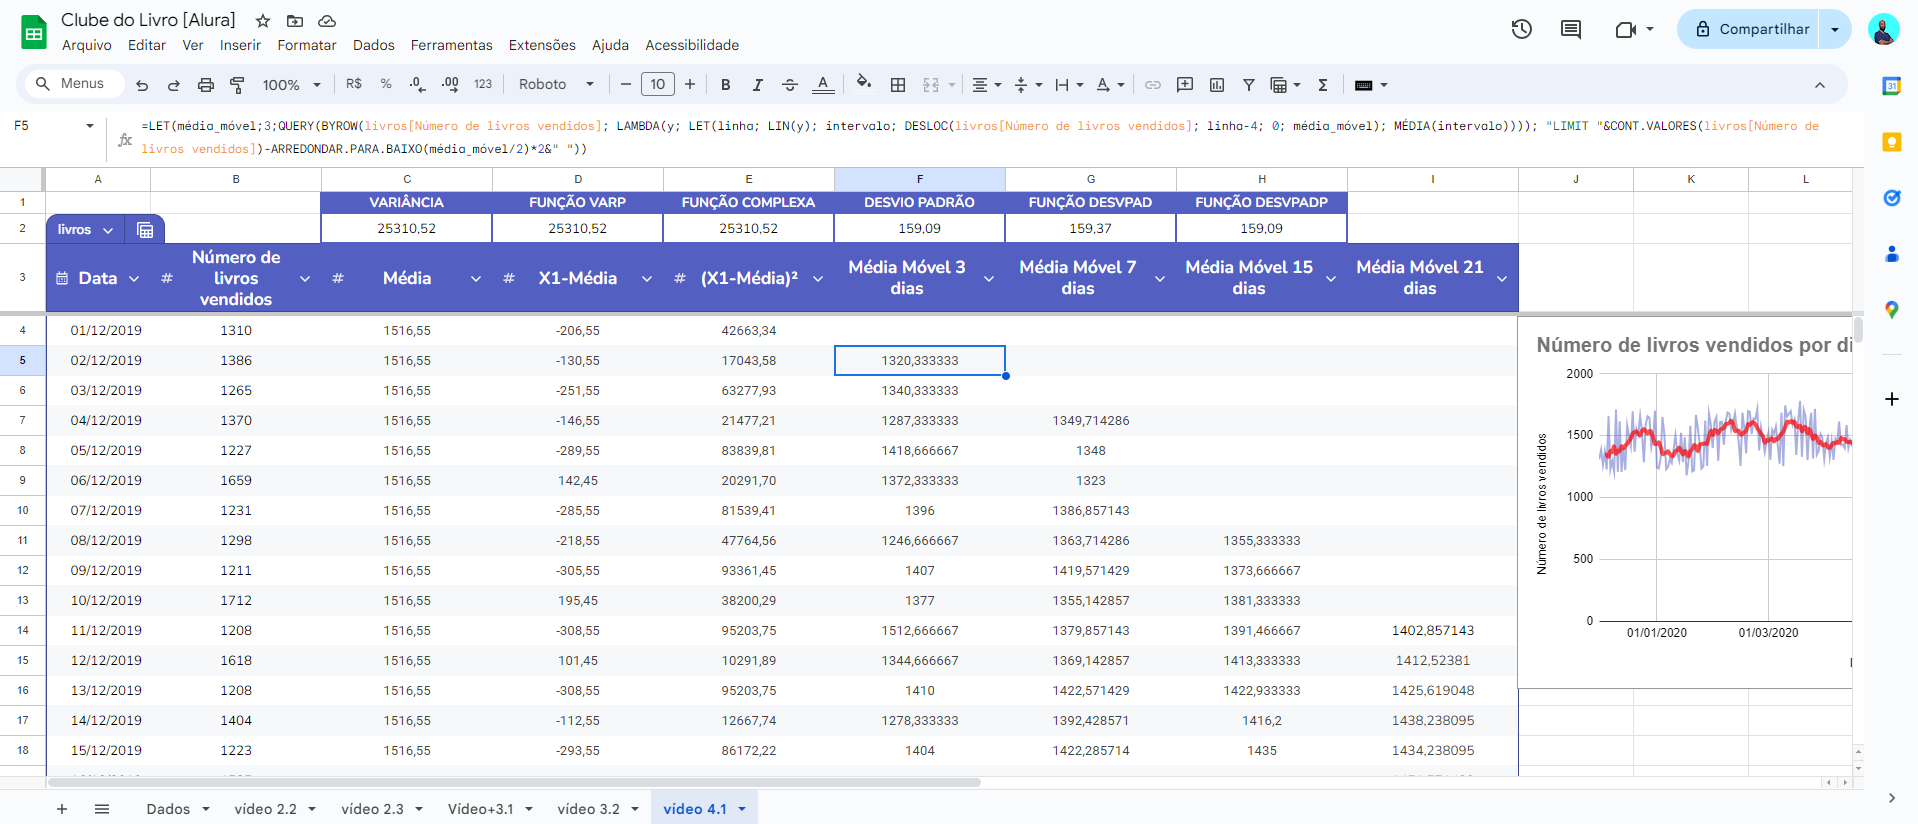Toggle italic formatting
This screenshot has width=1918, height=824.
pos(758,85)
